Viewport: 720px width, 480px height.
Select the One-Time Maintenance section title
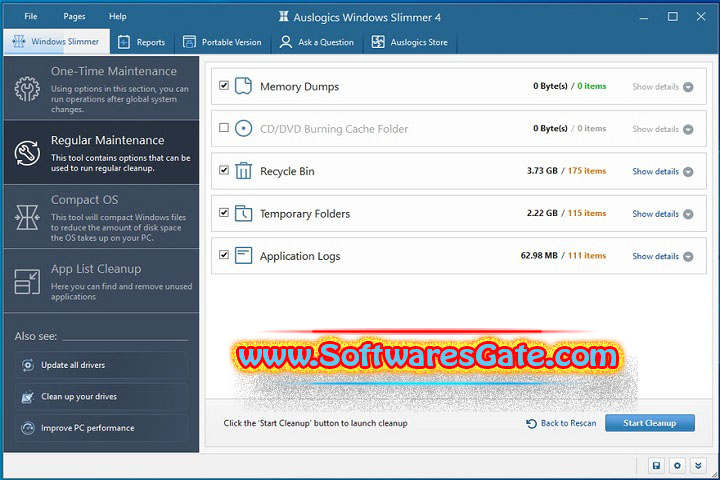click(114, 71)
